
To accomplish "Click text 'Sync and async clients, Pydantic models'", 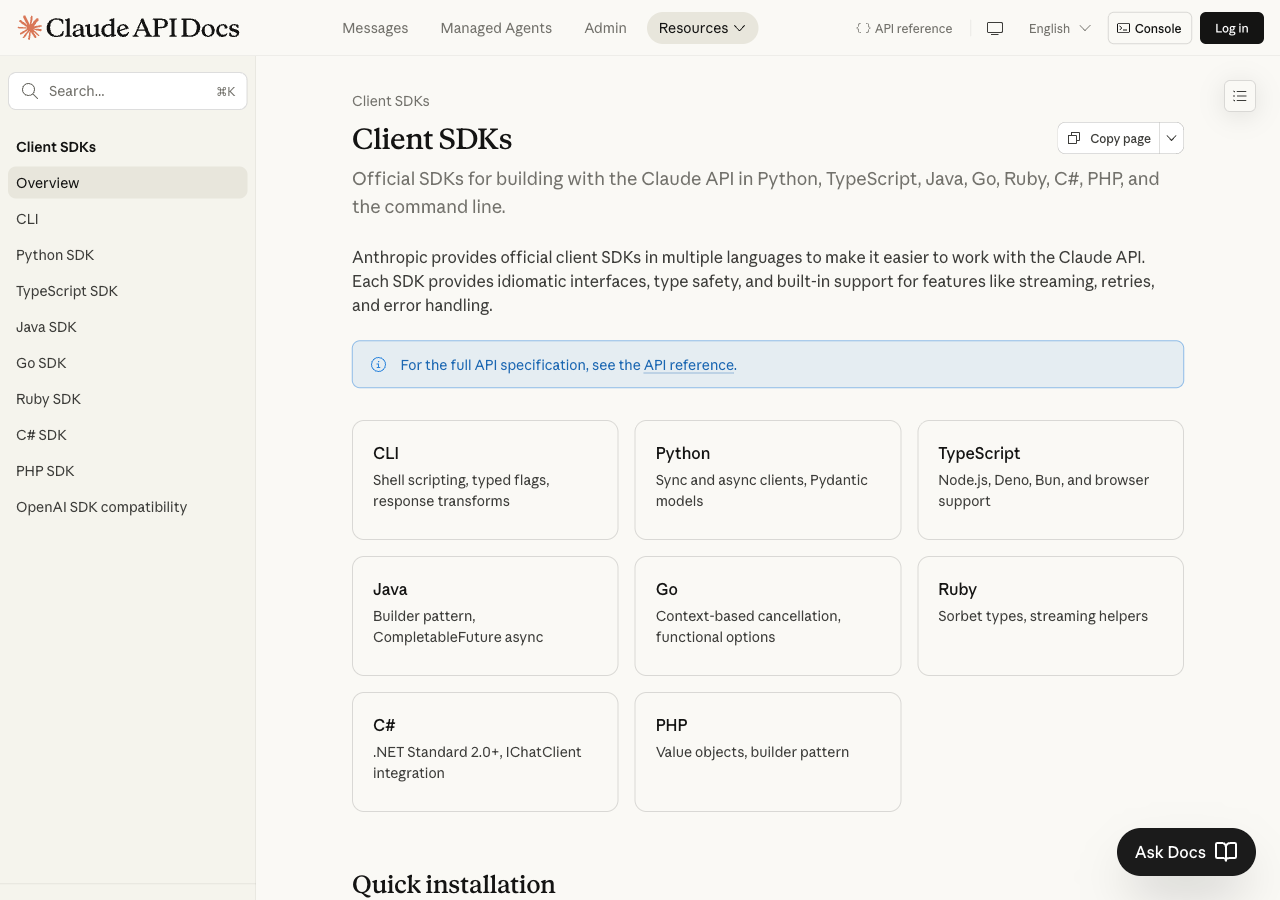I will 762,491.
